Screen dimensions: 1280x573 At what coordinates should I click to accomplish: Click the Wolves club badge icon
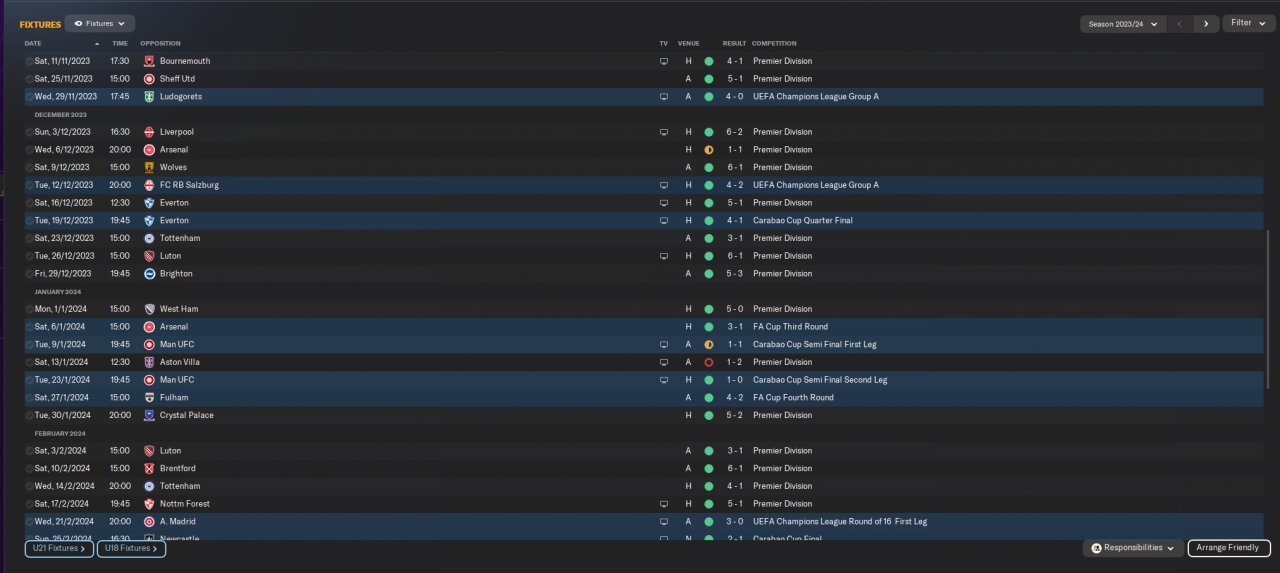point(149,167)
